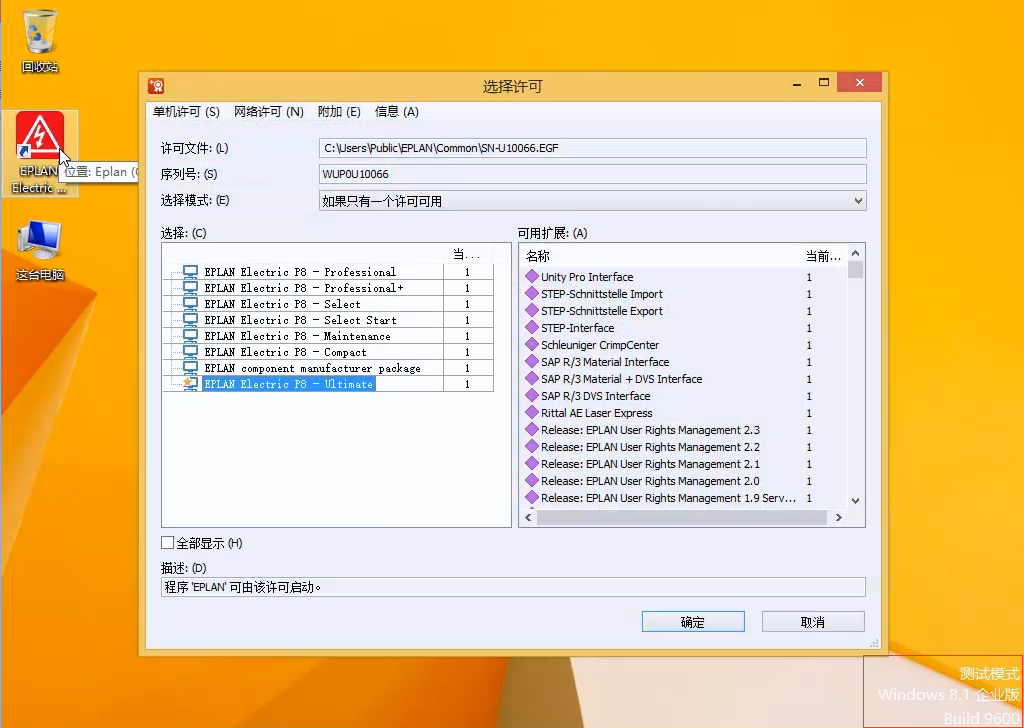The image size is (1024, 728).
Task: Select EPLAN component manufacturer package text
Action: [x=312, y=368]
